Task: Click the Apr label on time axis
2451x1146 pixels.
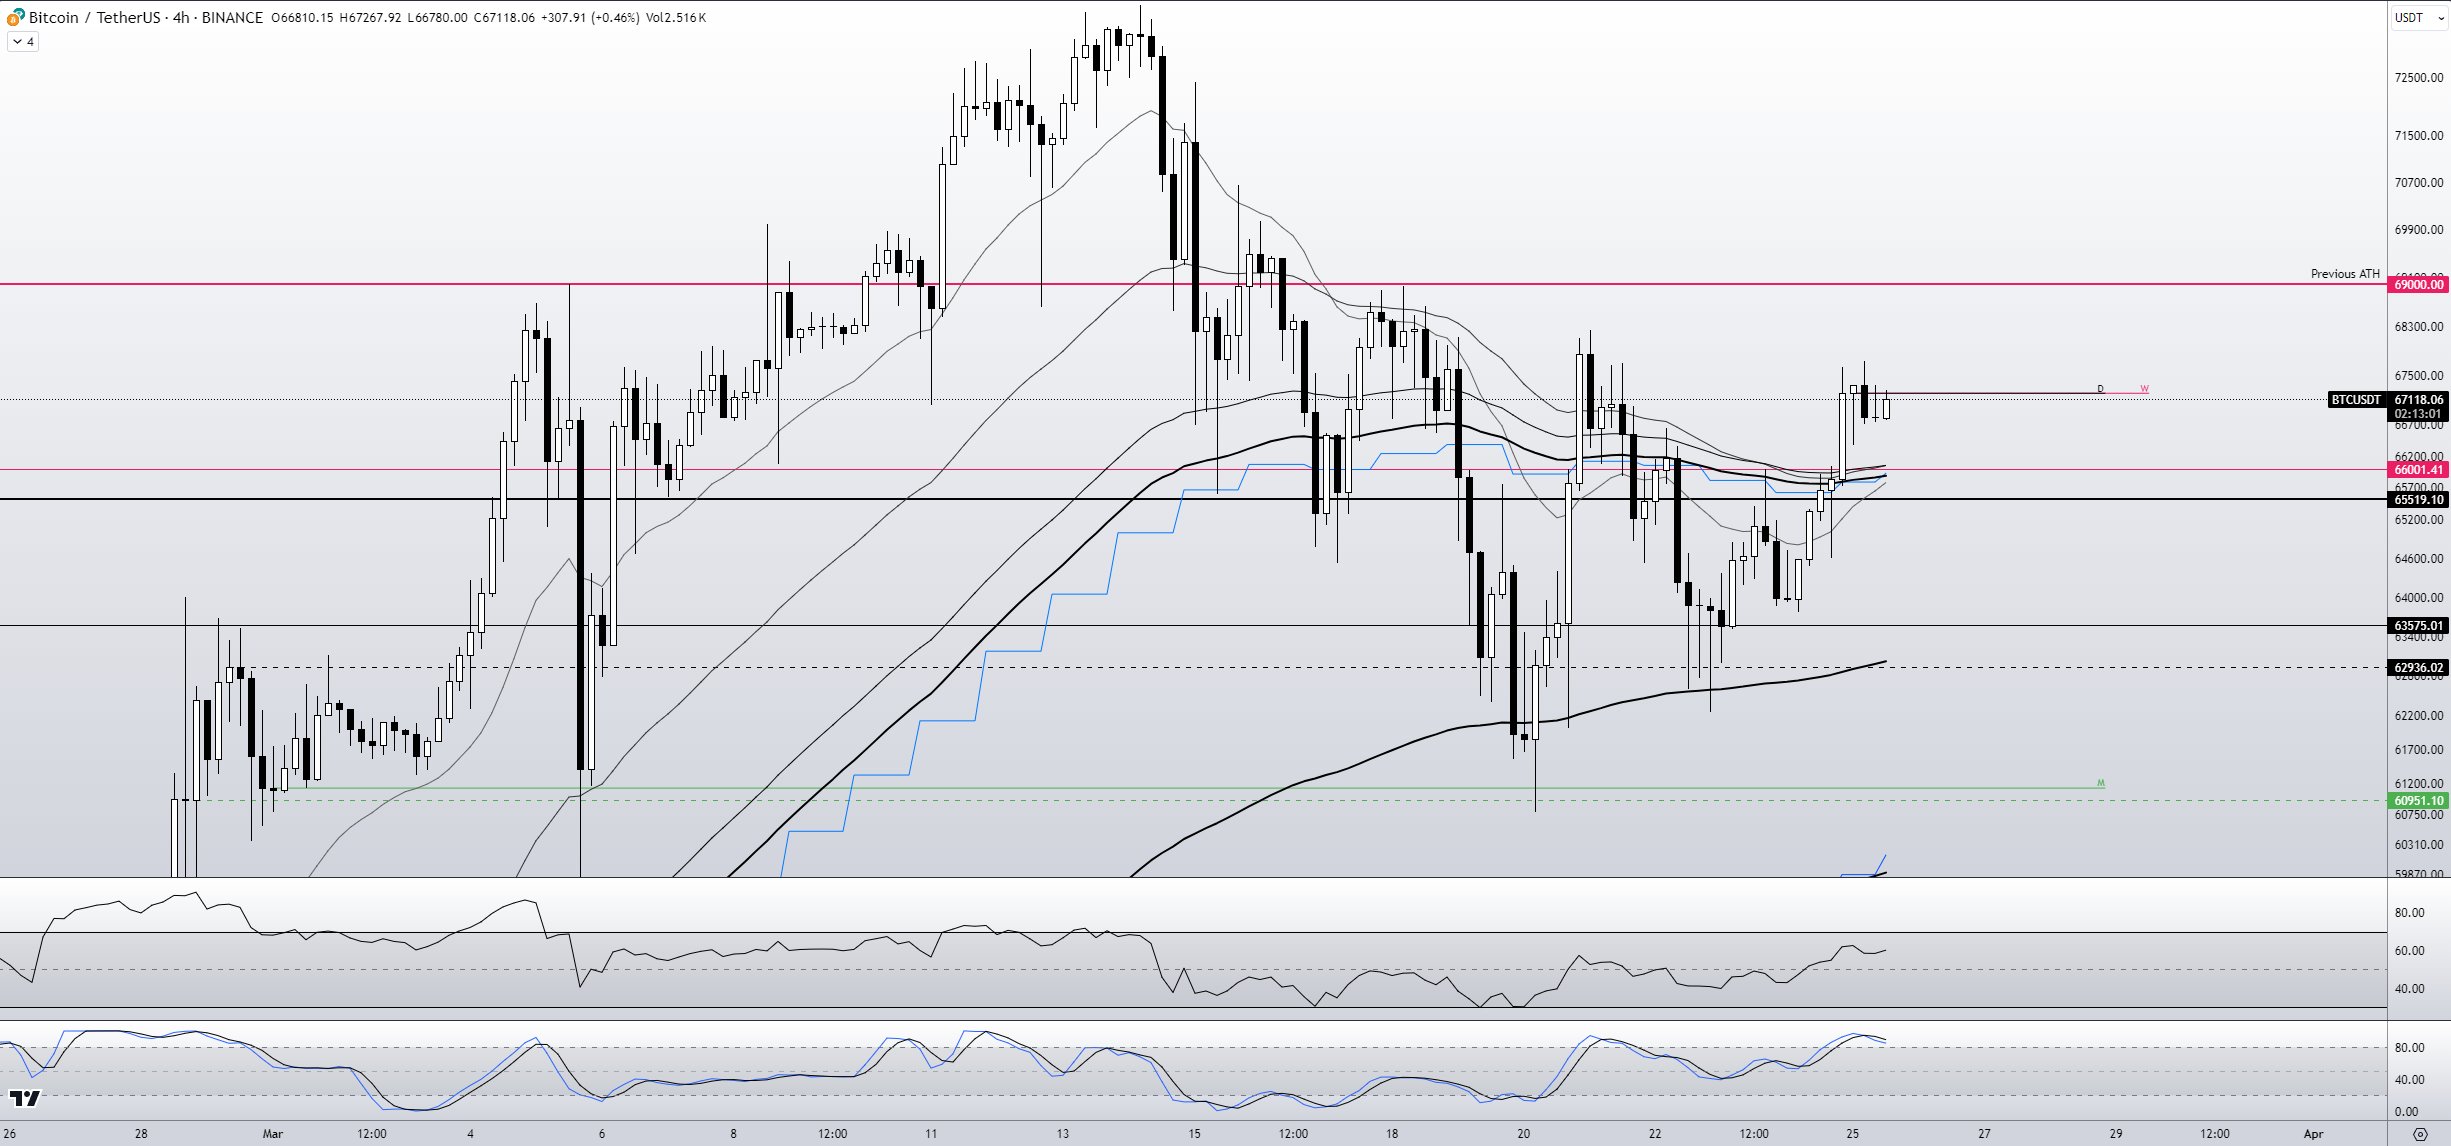Action: tap(2313, 1133)
